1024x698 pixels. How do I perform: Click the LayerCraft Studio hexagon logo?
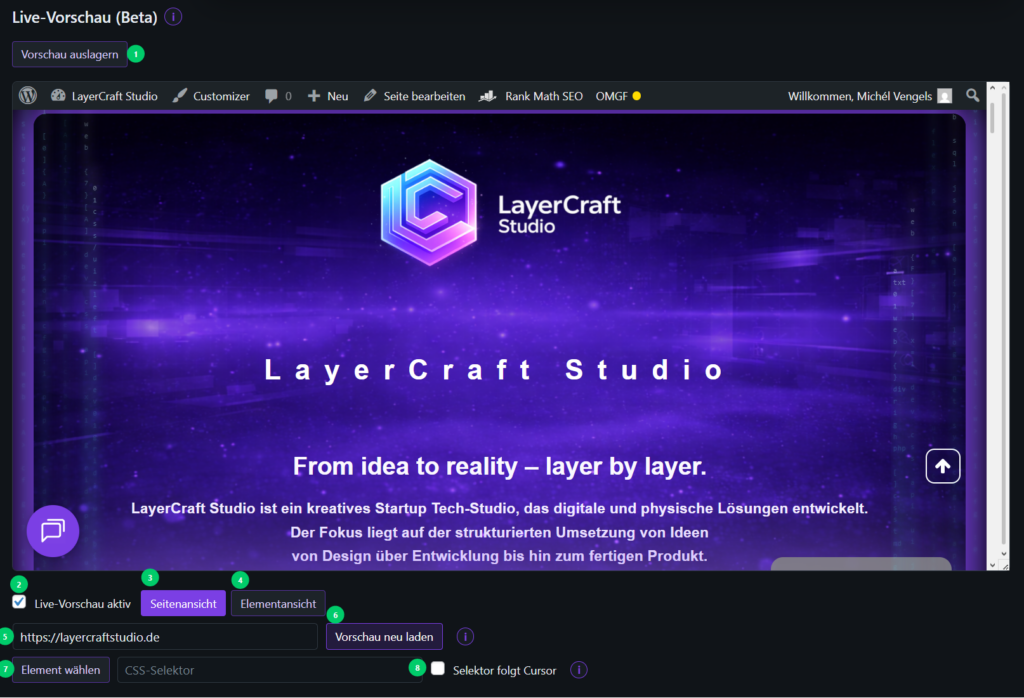coord(429,212)
